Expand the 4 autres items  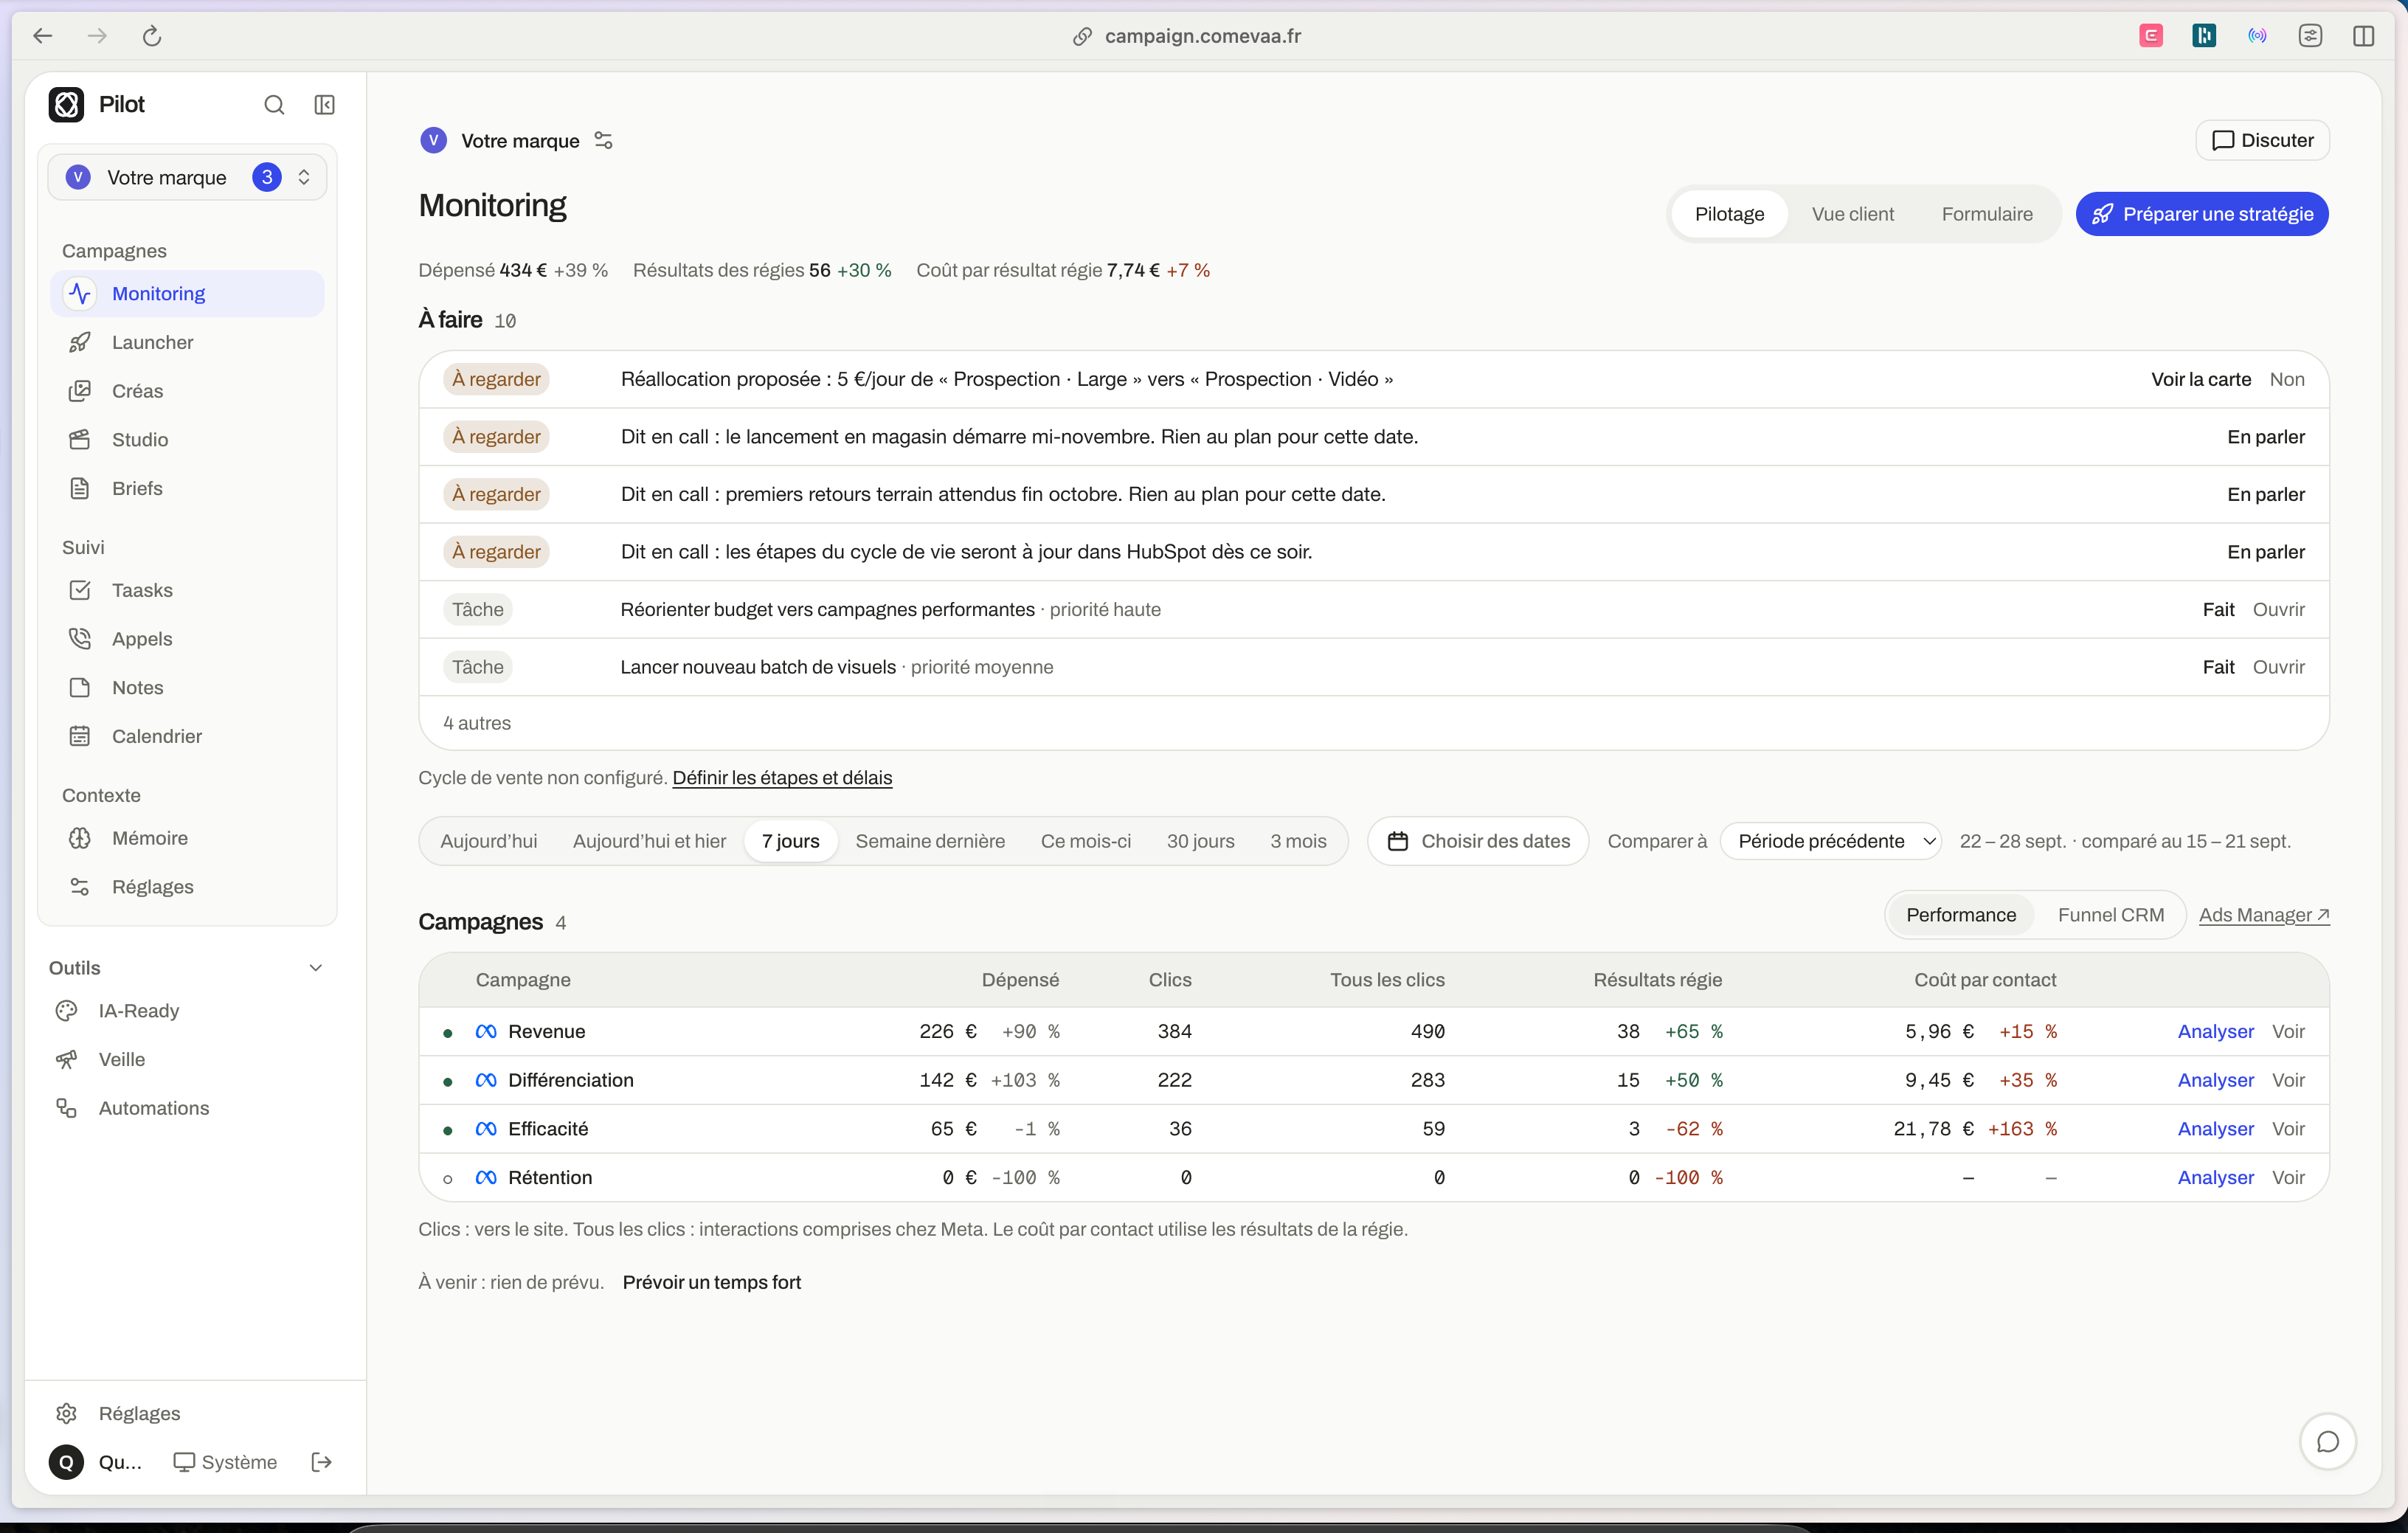477,723
